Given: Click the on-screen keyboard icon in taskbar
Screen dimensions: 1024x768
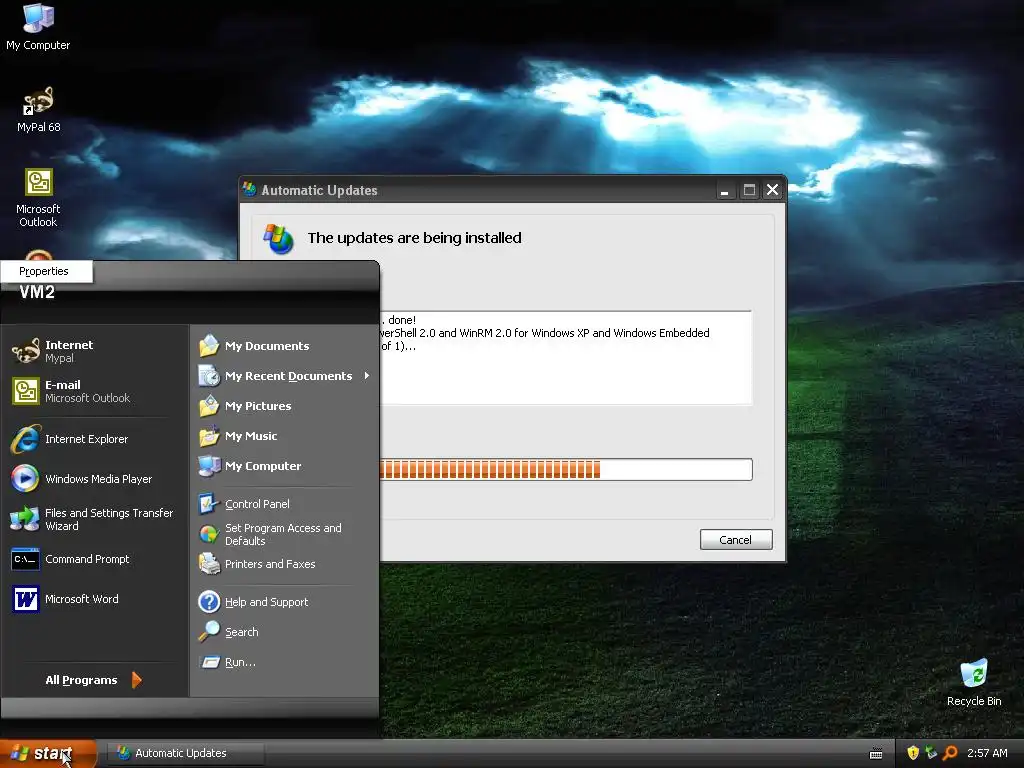Looking at the screenshot, I should pos(876,754).
